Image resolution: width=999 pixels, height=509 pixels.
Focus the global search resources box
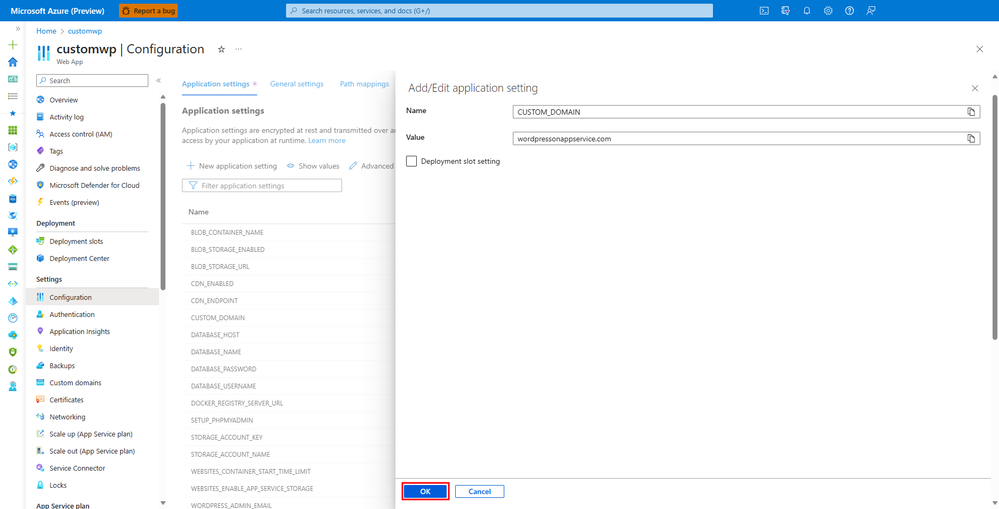coord(499,11)
